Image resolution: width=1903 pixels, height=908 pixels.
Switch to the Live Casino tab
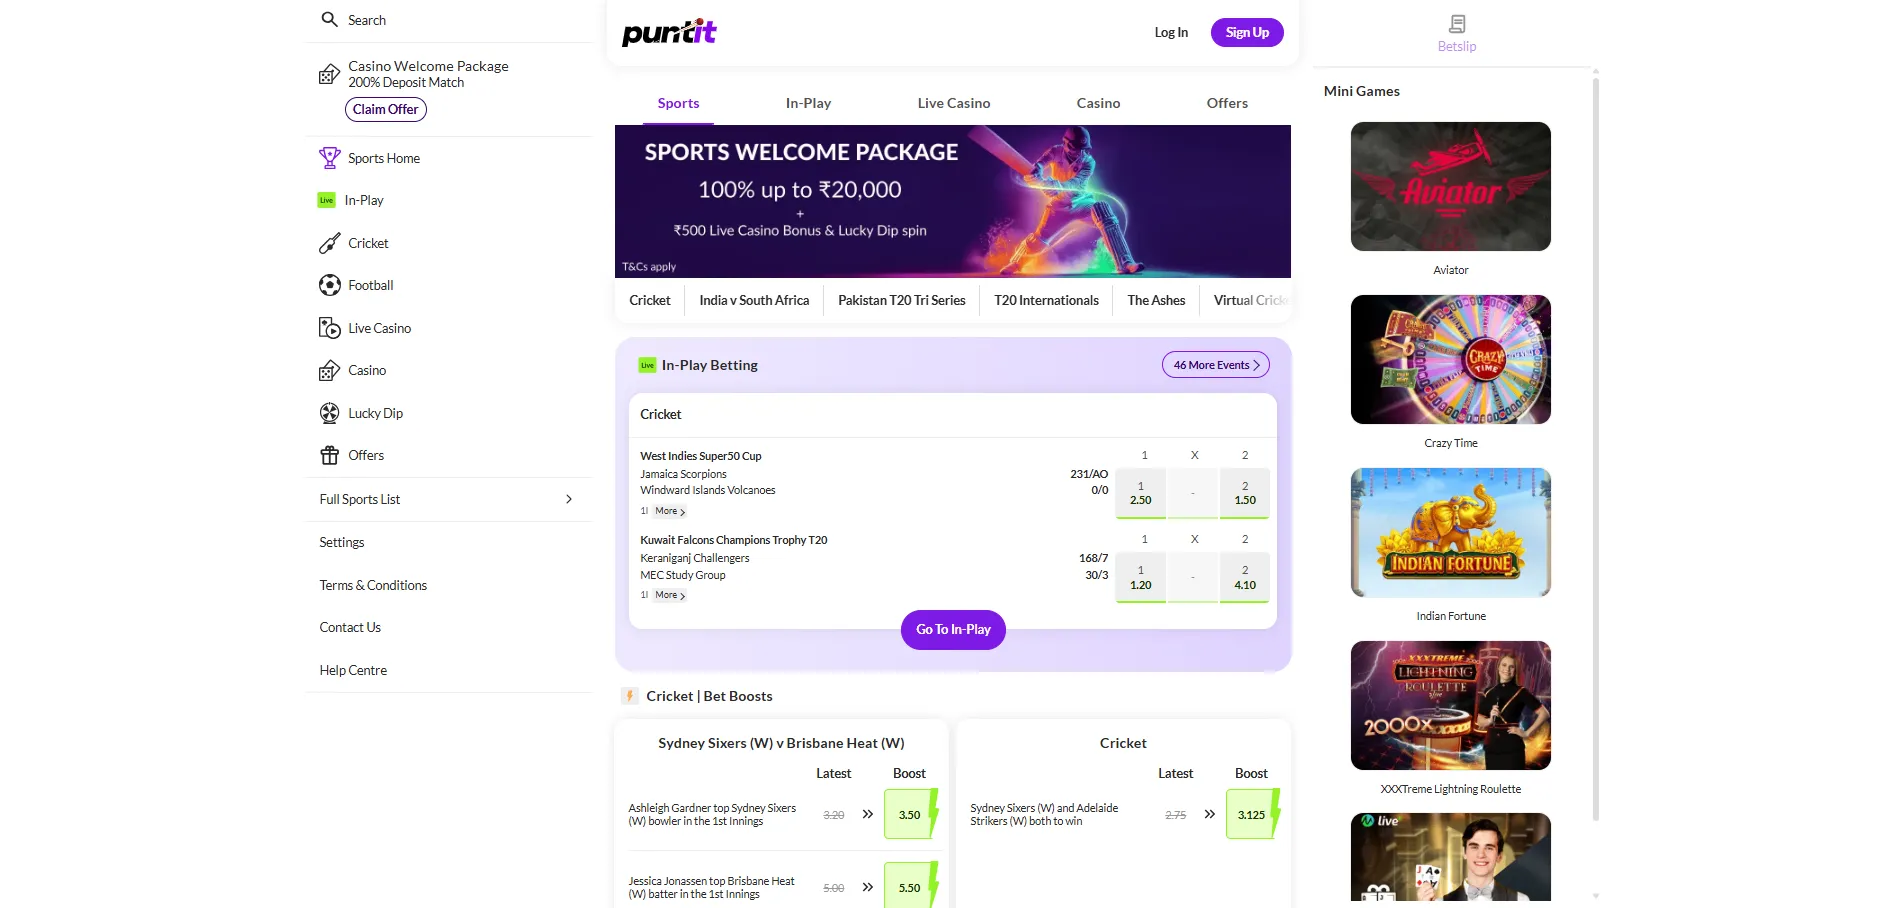click(x=953, y=103)
